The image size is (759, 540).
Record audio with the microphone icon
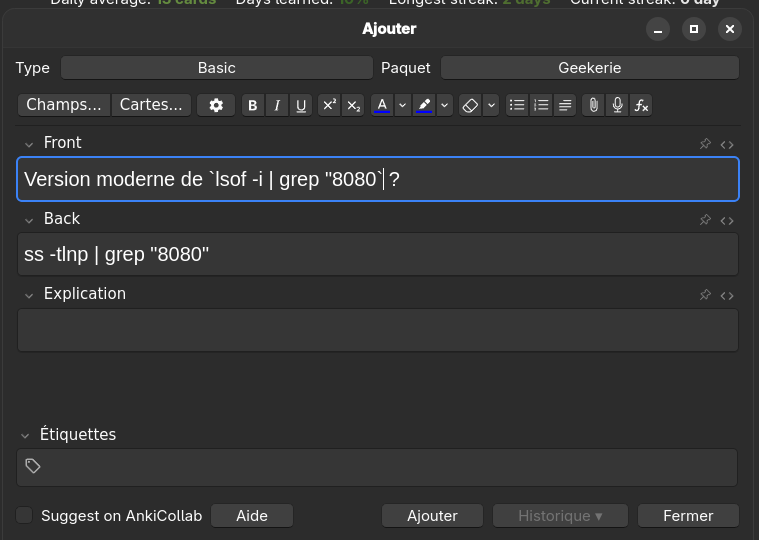point(617,105)
